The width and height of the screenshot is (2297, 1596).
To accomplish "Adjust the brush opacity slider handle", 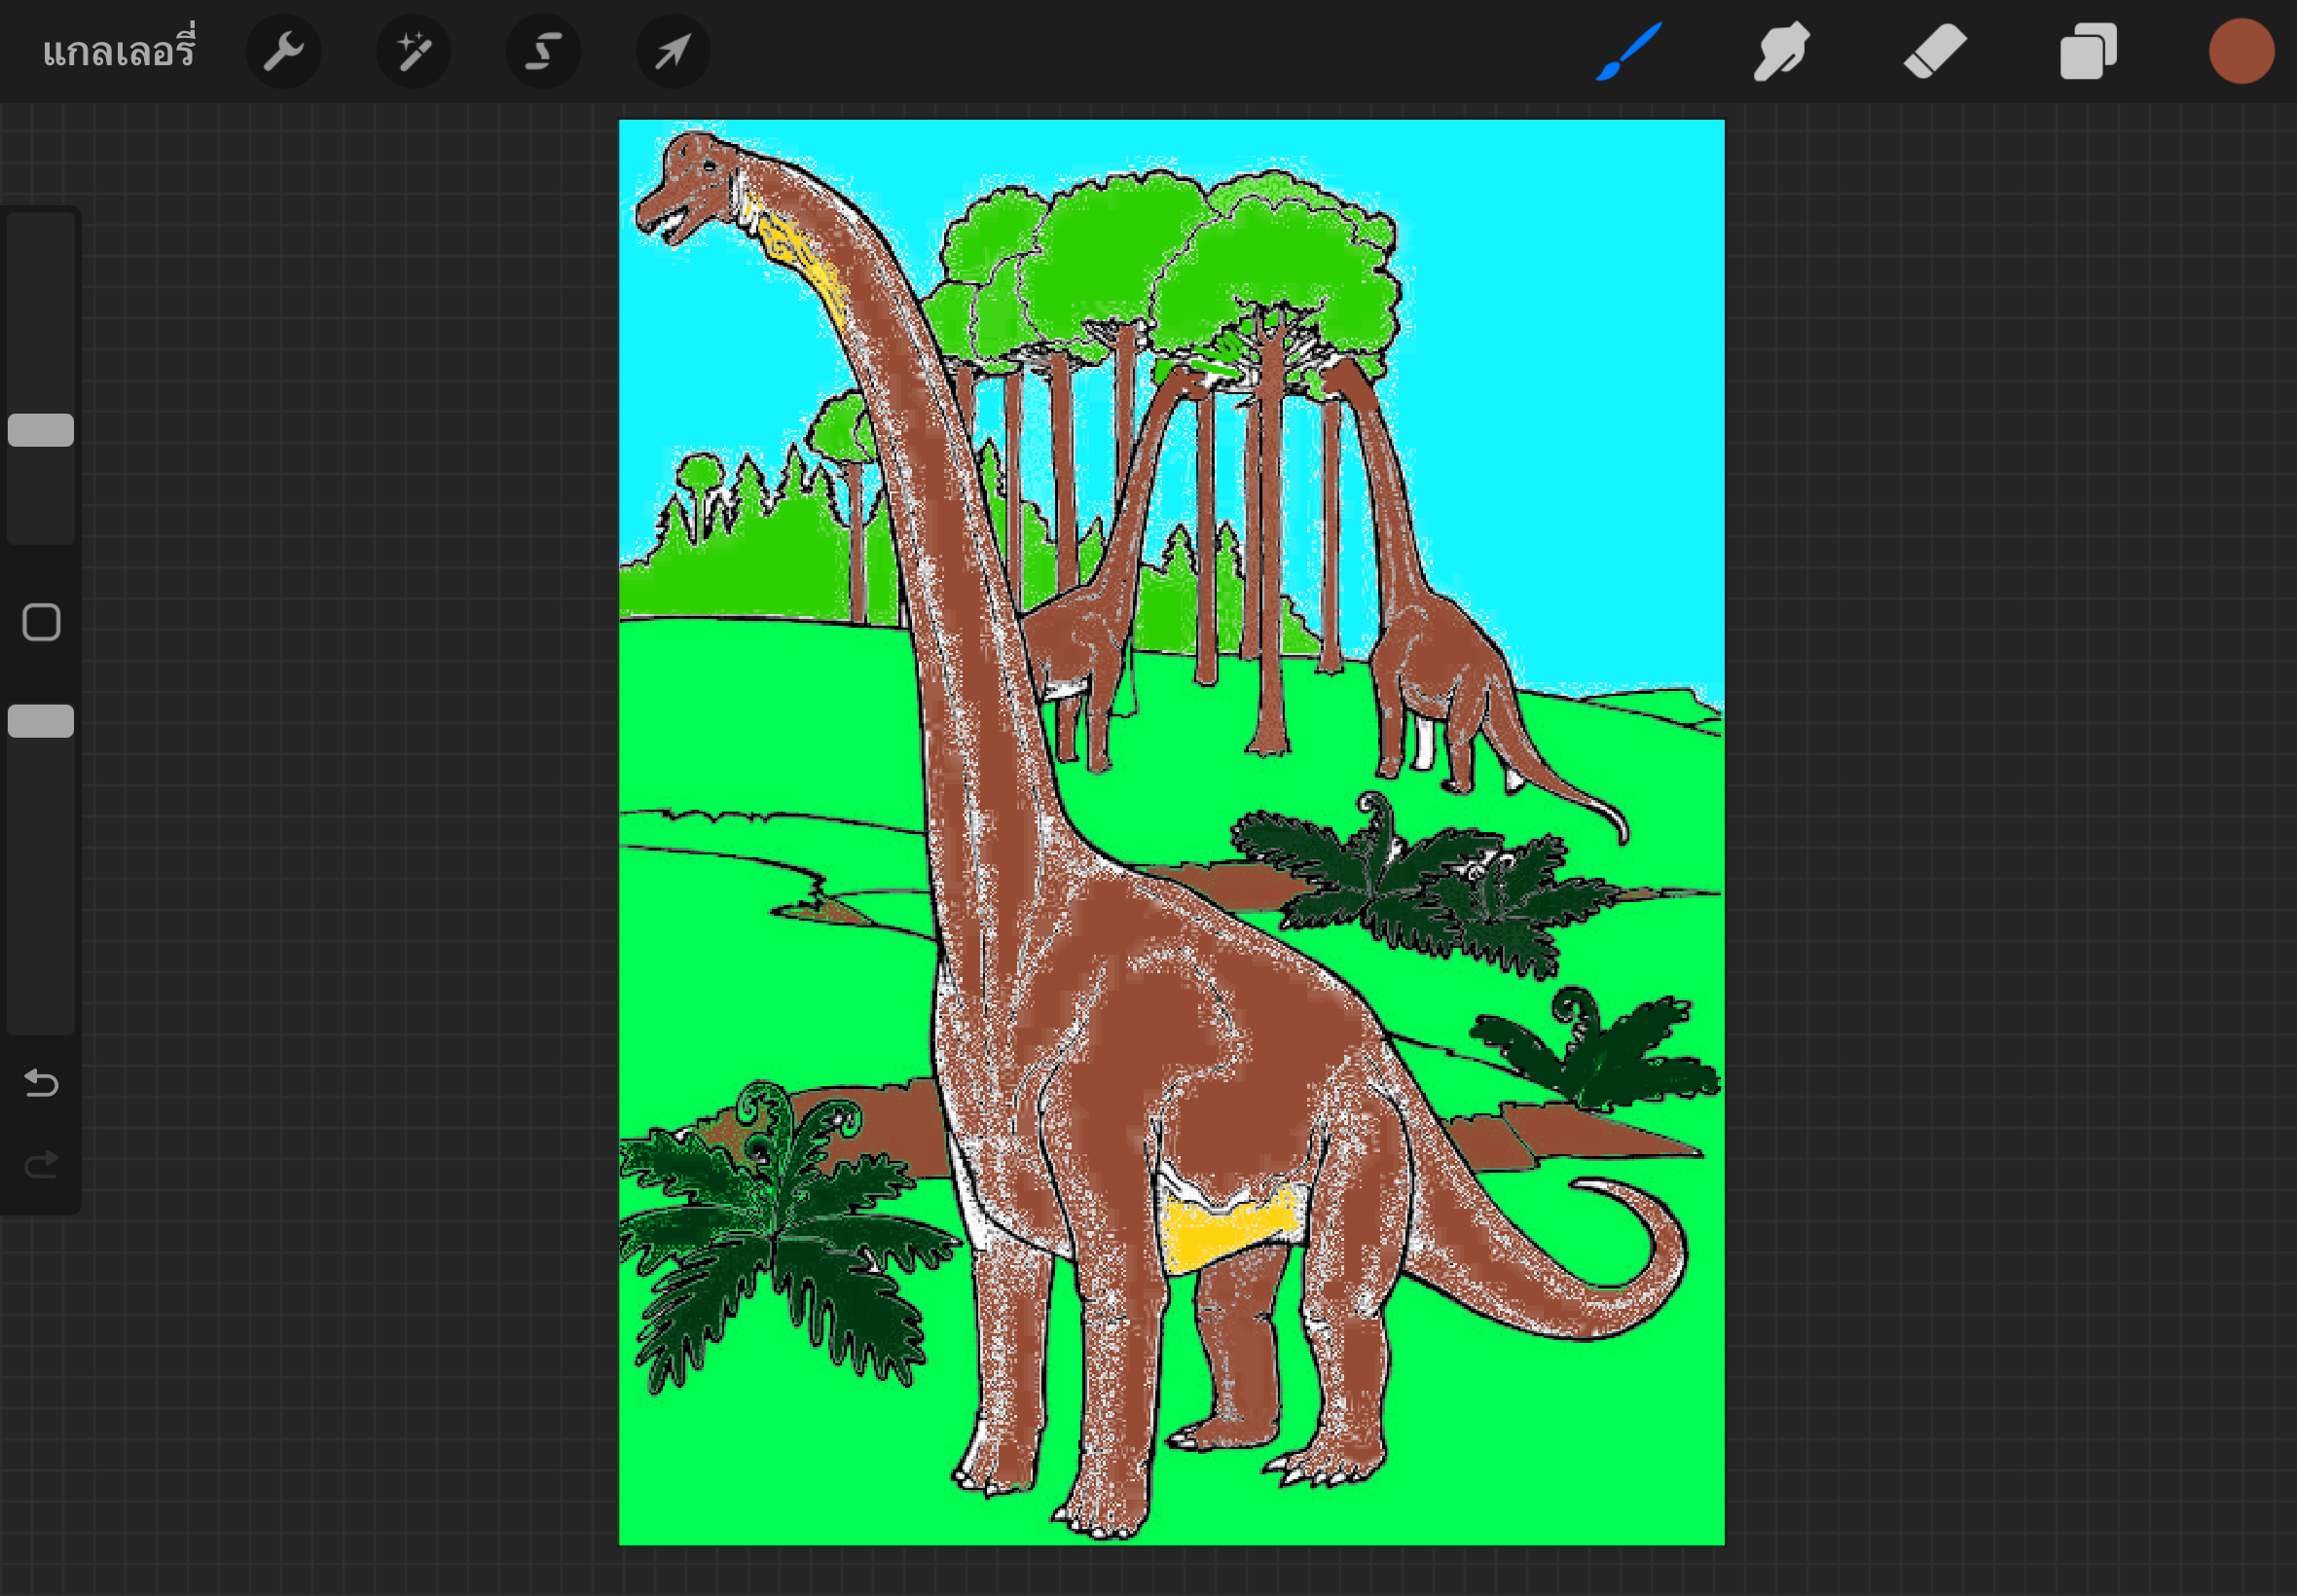I will point(40,720).
